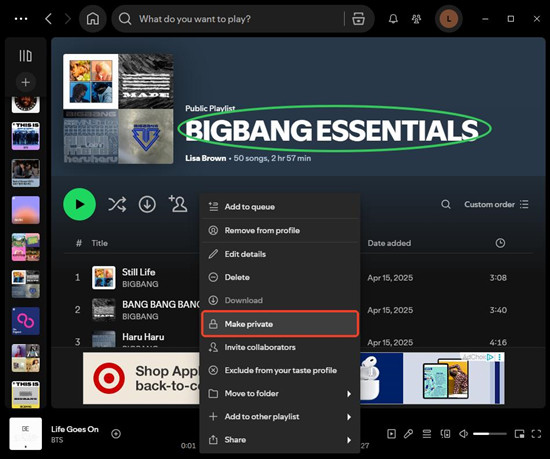The image size is (550, 459).
Task: Search within playlist magnifier icon
Action: [446, 204]
